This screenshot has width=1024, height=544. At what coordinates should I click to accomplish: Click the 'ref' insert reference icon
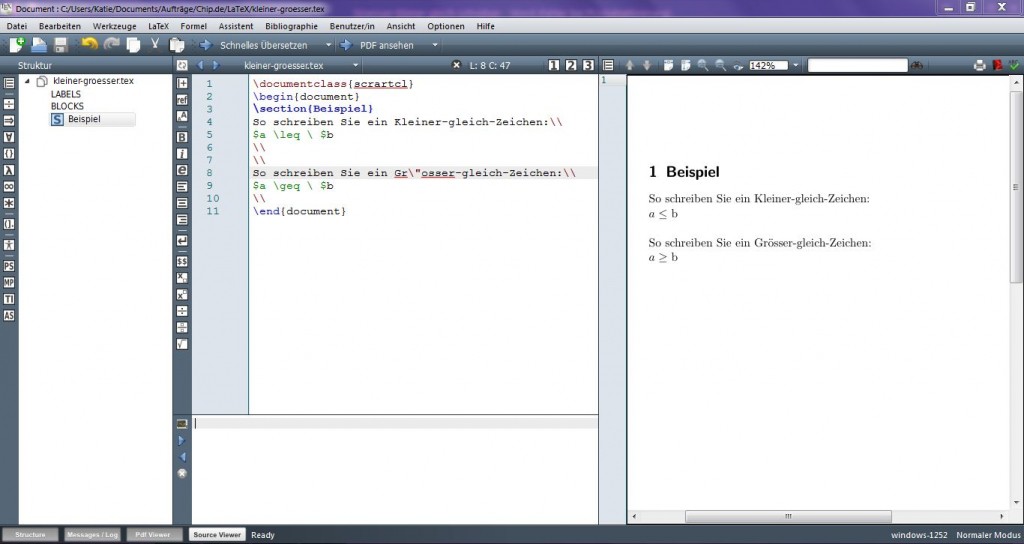click(x=182, y=99)
